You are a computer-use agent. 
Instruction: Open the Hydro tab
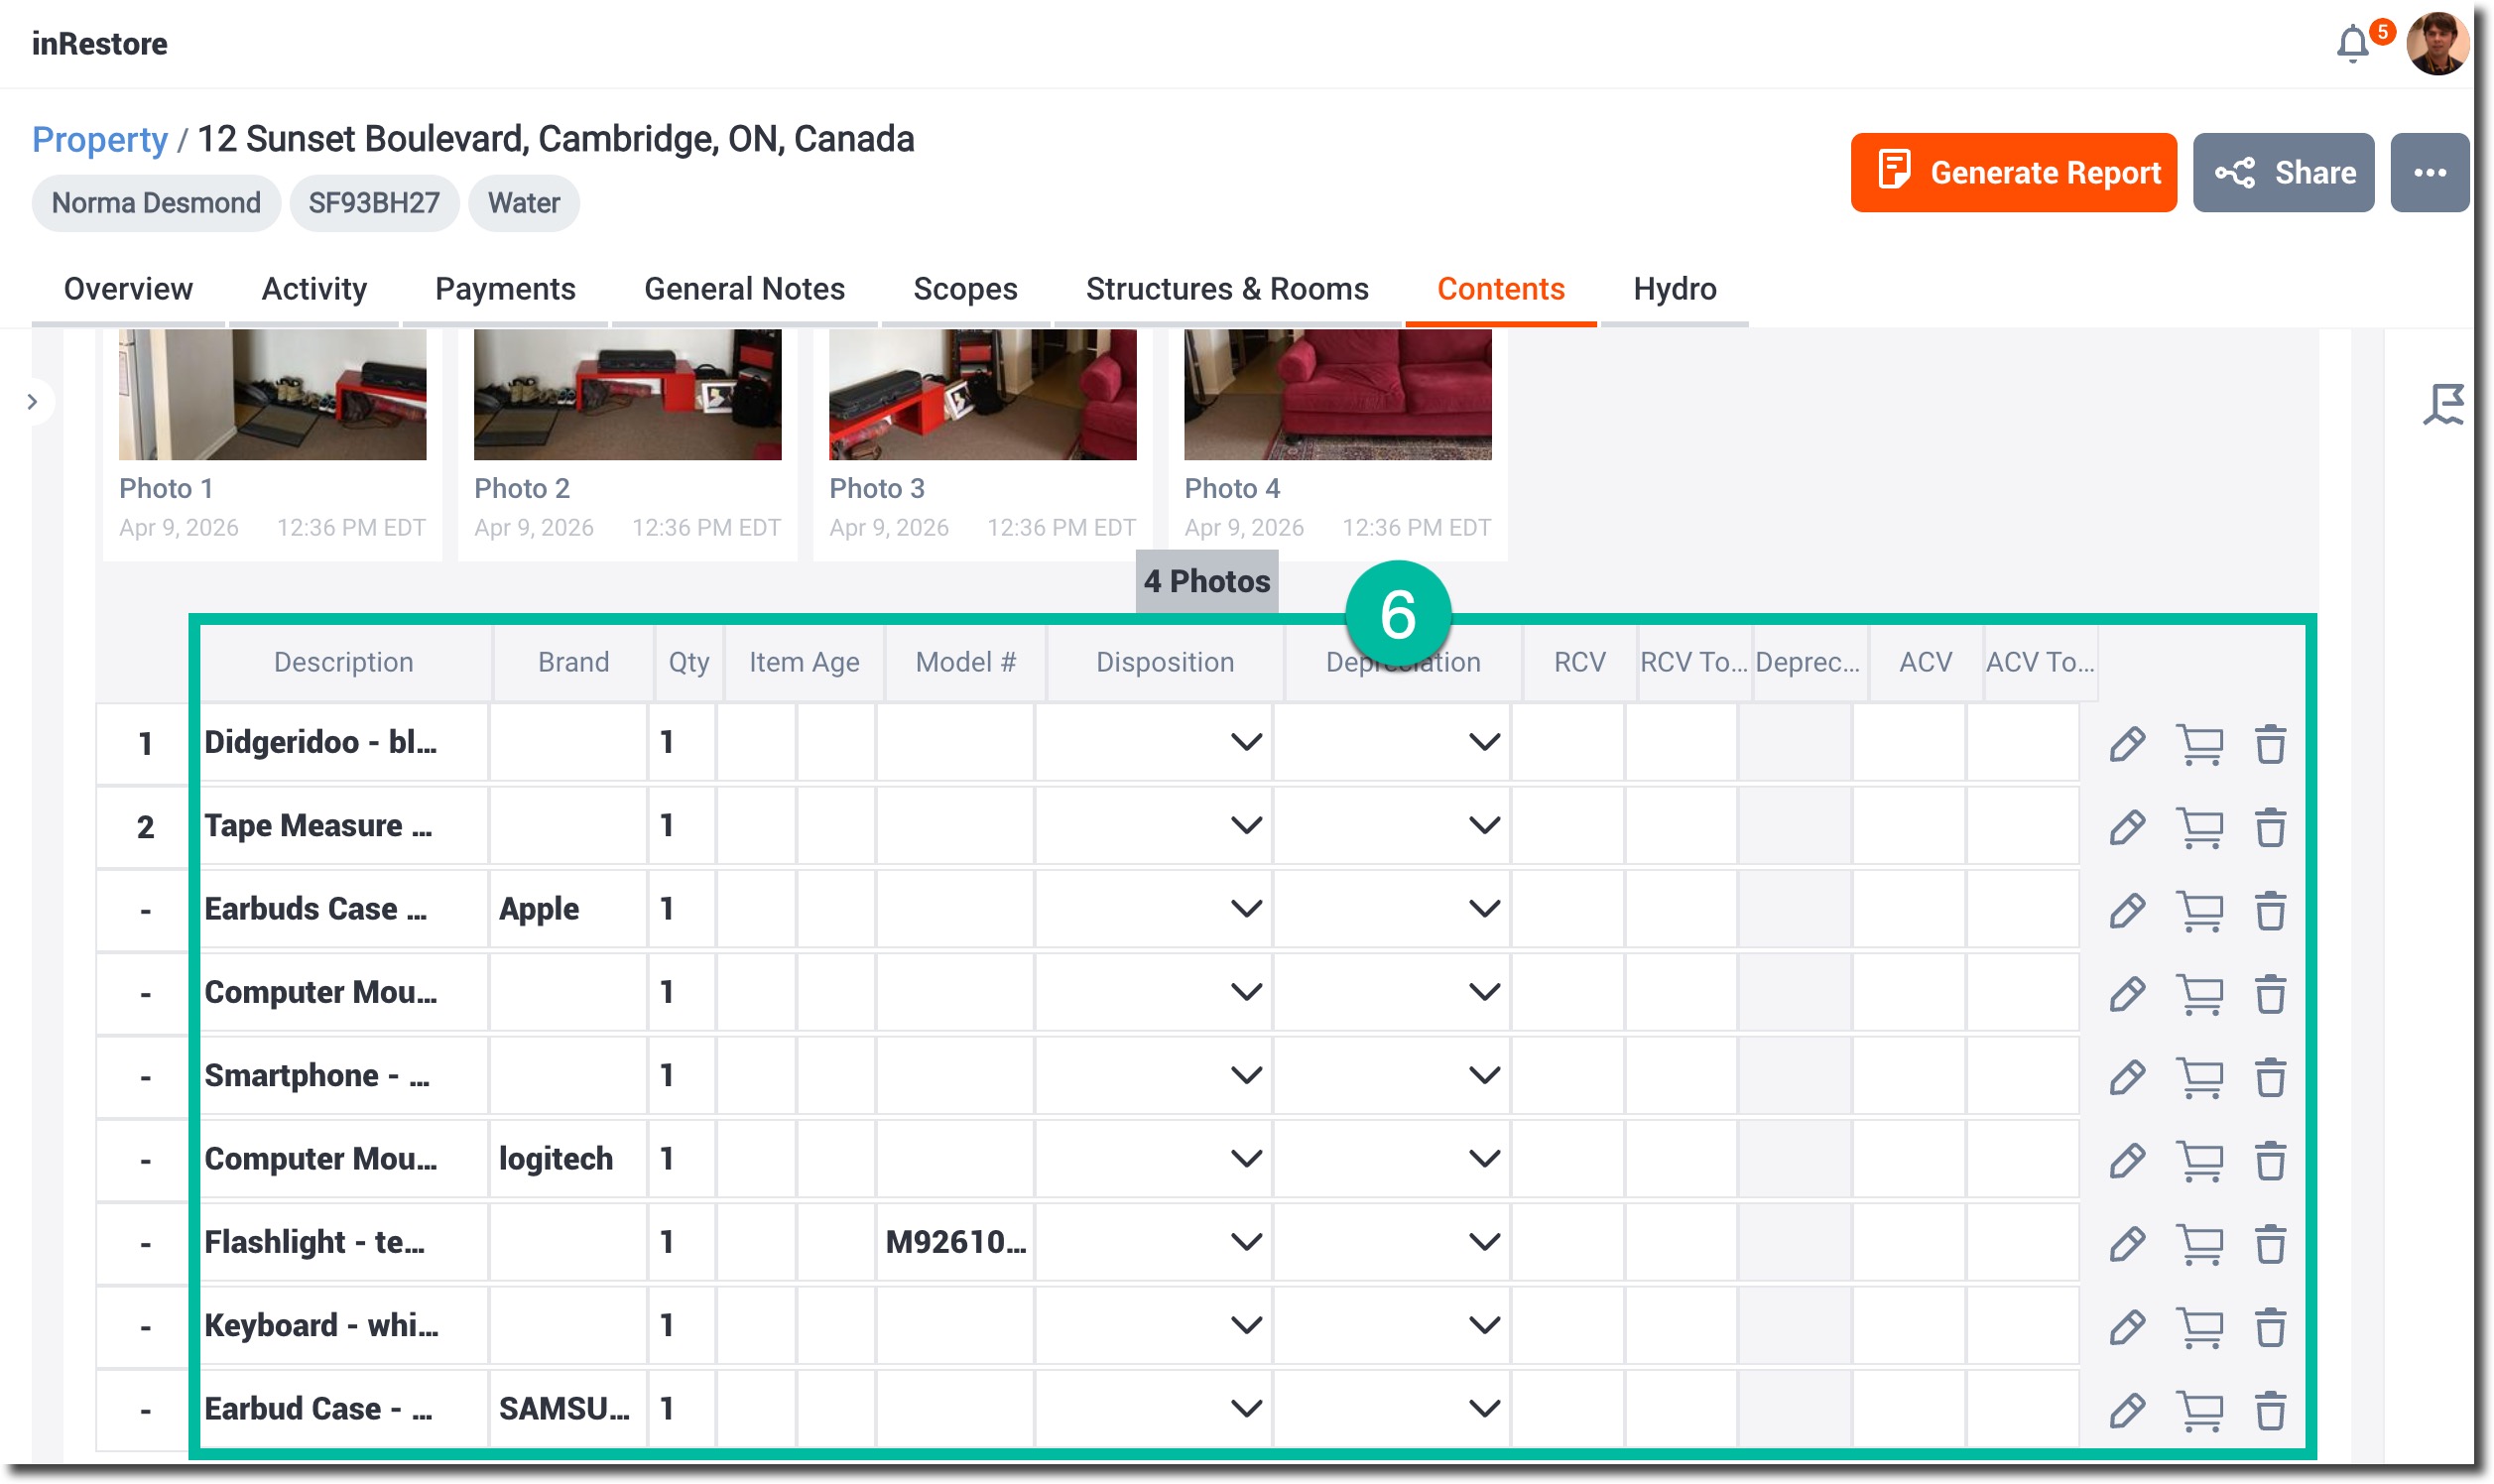(x=1674, y=289)
